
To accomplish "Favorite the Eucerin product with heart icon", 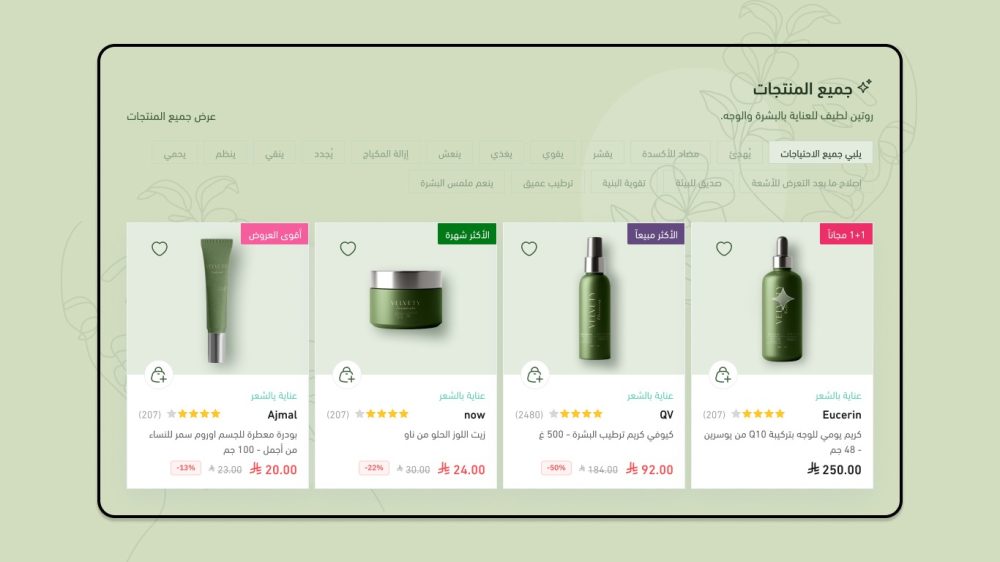I will click(723, 248).
